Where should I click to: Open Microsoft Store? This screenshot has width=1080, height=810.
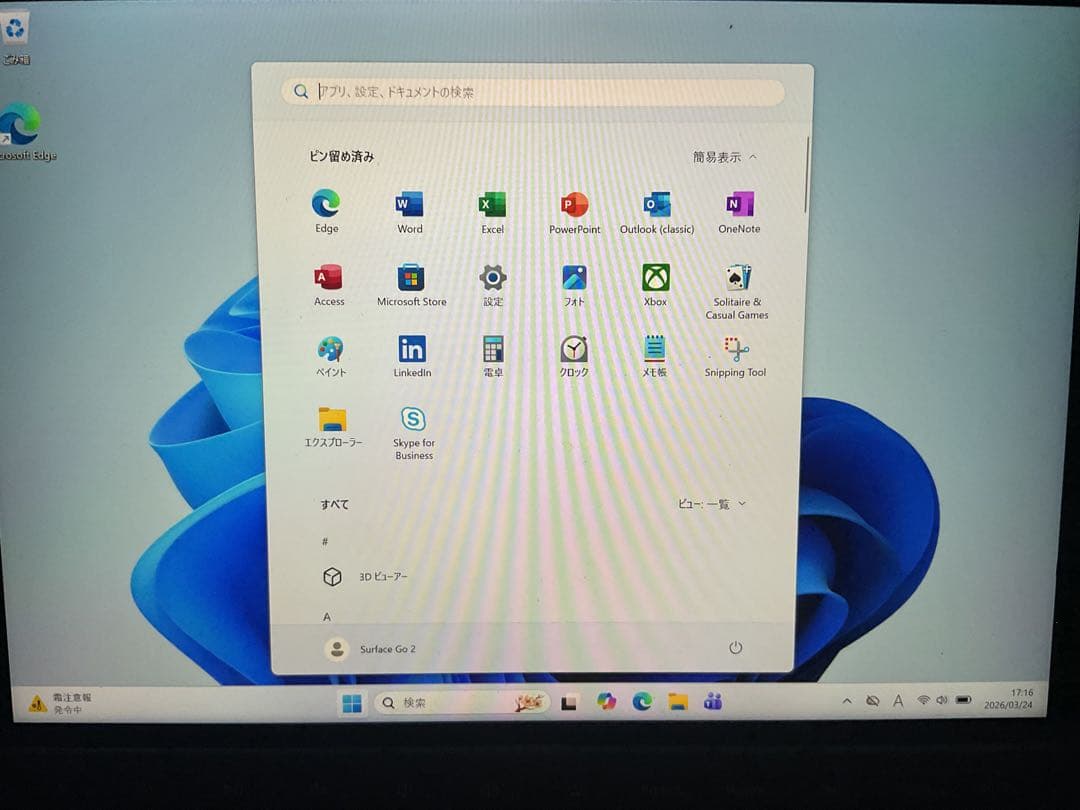point(411,284)
